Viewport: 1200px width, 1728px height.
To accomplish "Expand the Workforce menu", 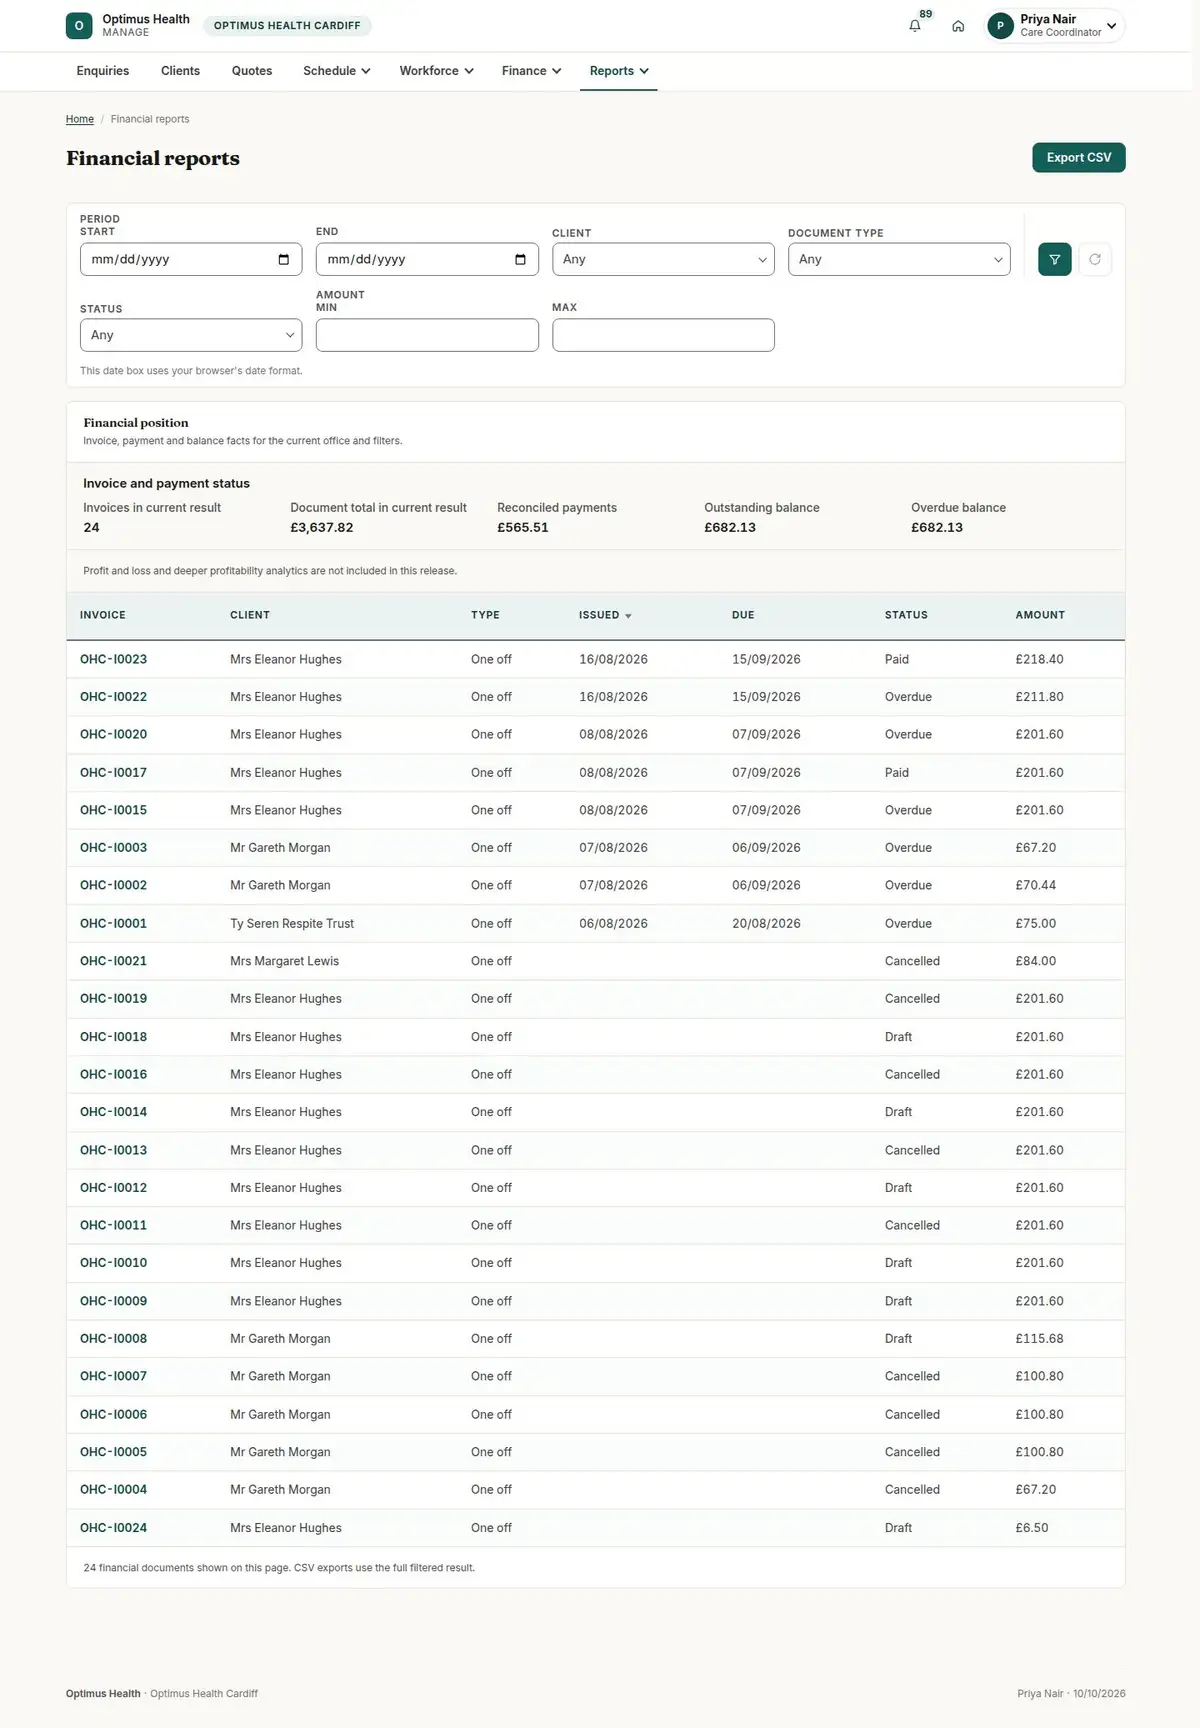I will point(436,71).
